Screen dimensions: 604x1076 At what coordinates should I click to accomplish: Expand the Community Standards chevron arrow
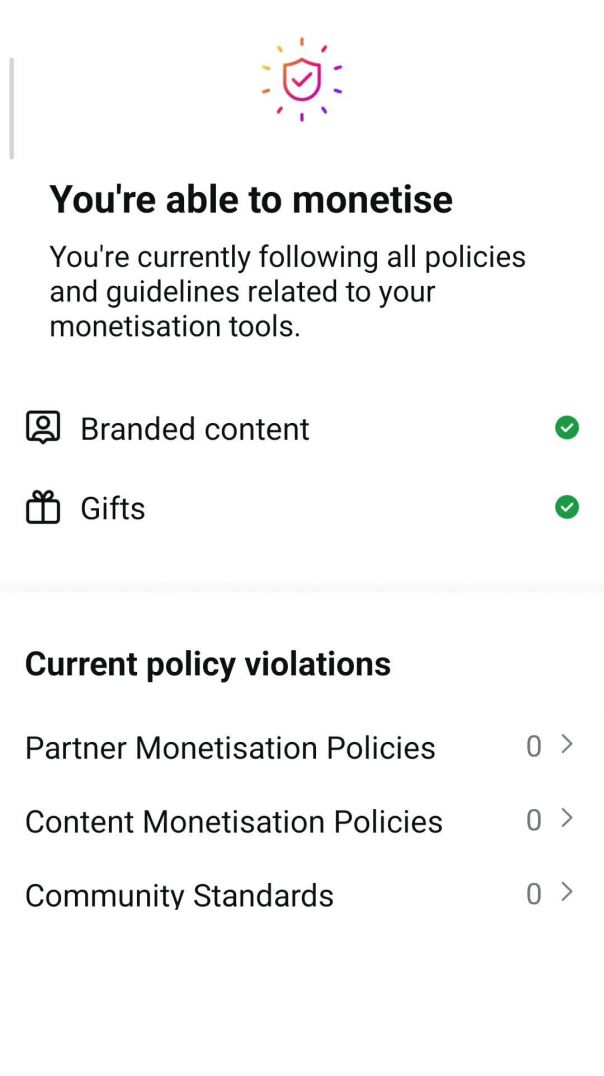(x=567, y=892)
